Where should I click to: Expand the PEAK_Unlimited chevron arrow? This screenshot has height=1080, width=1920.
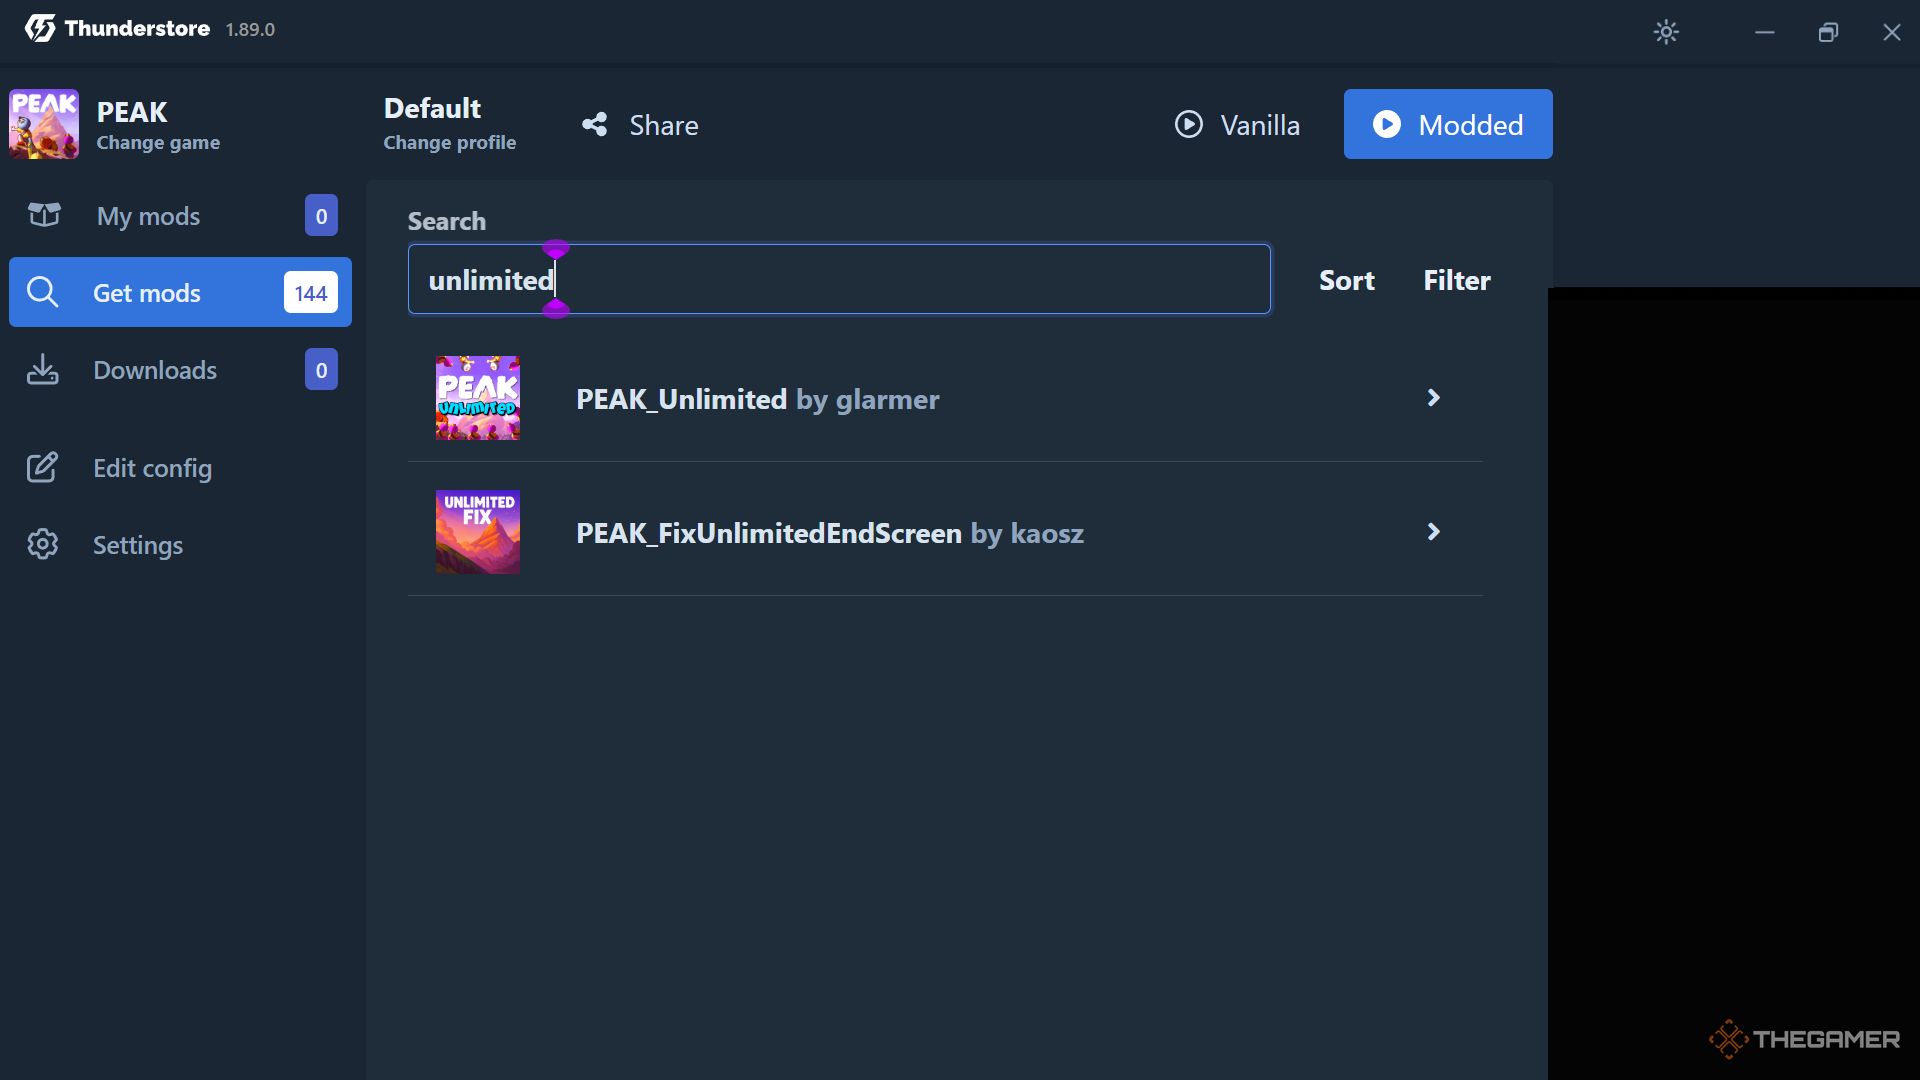(1434, 398)
